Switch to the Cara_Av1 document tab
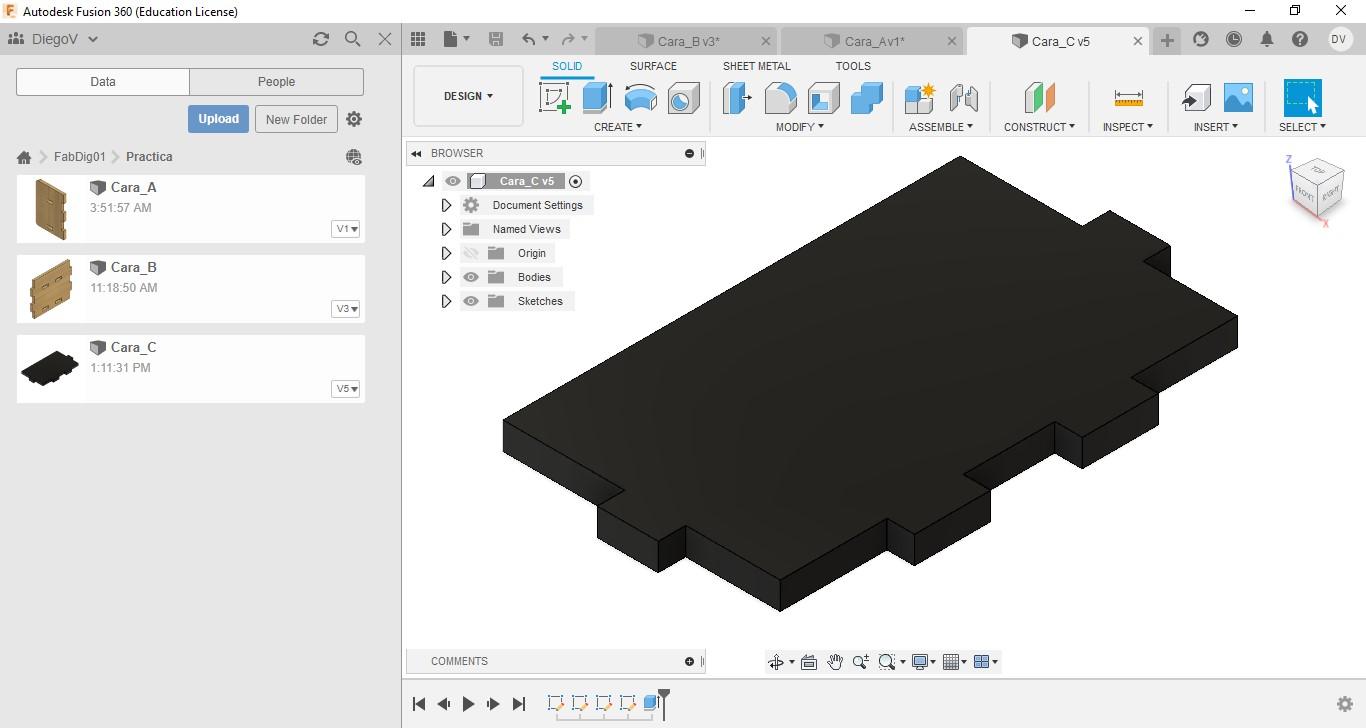Screen dimensions: 1366x728 click(x=873, y=41)
